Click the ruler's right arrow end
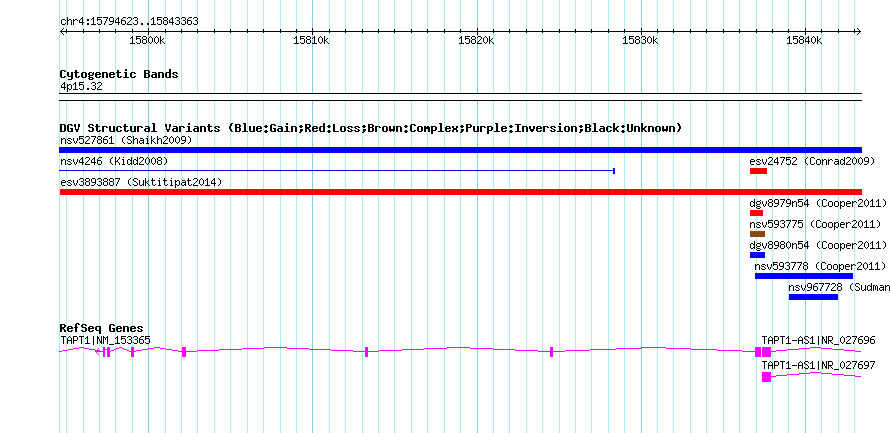 tap(858, 31)
